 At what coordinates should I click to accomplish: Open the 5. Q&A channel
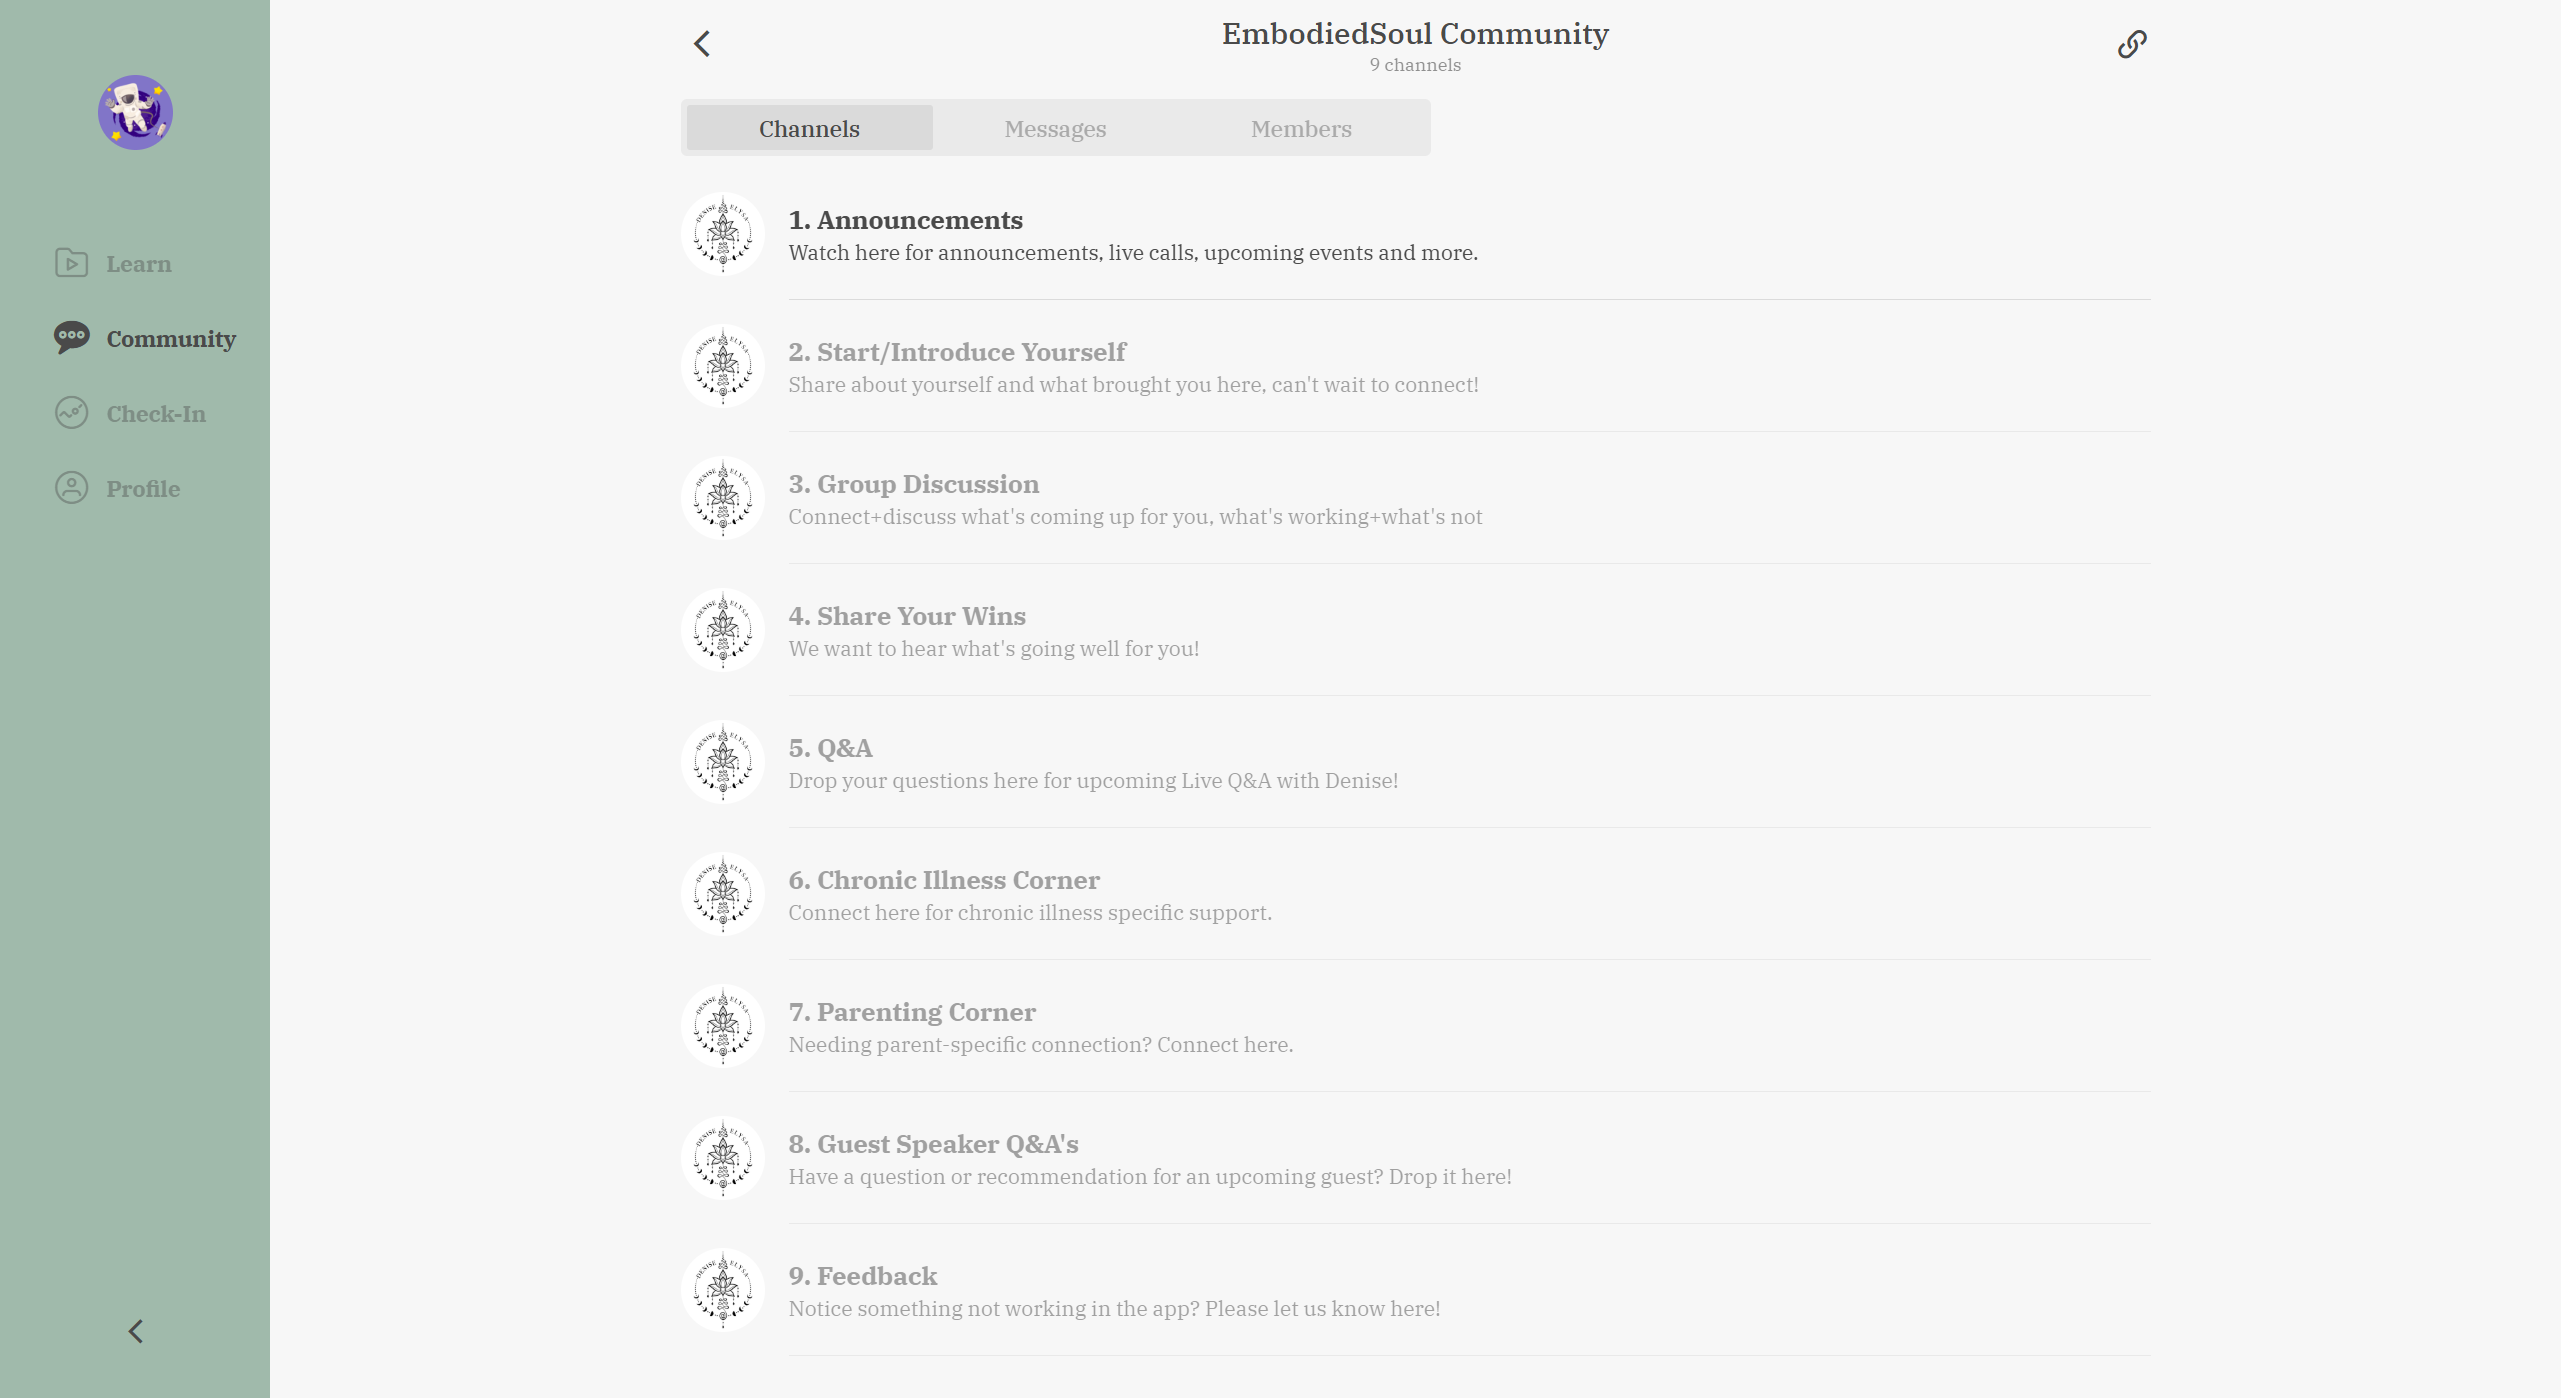point(1415,762)
